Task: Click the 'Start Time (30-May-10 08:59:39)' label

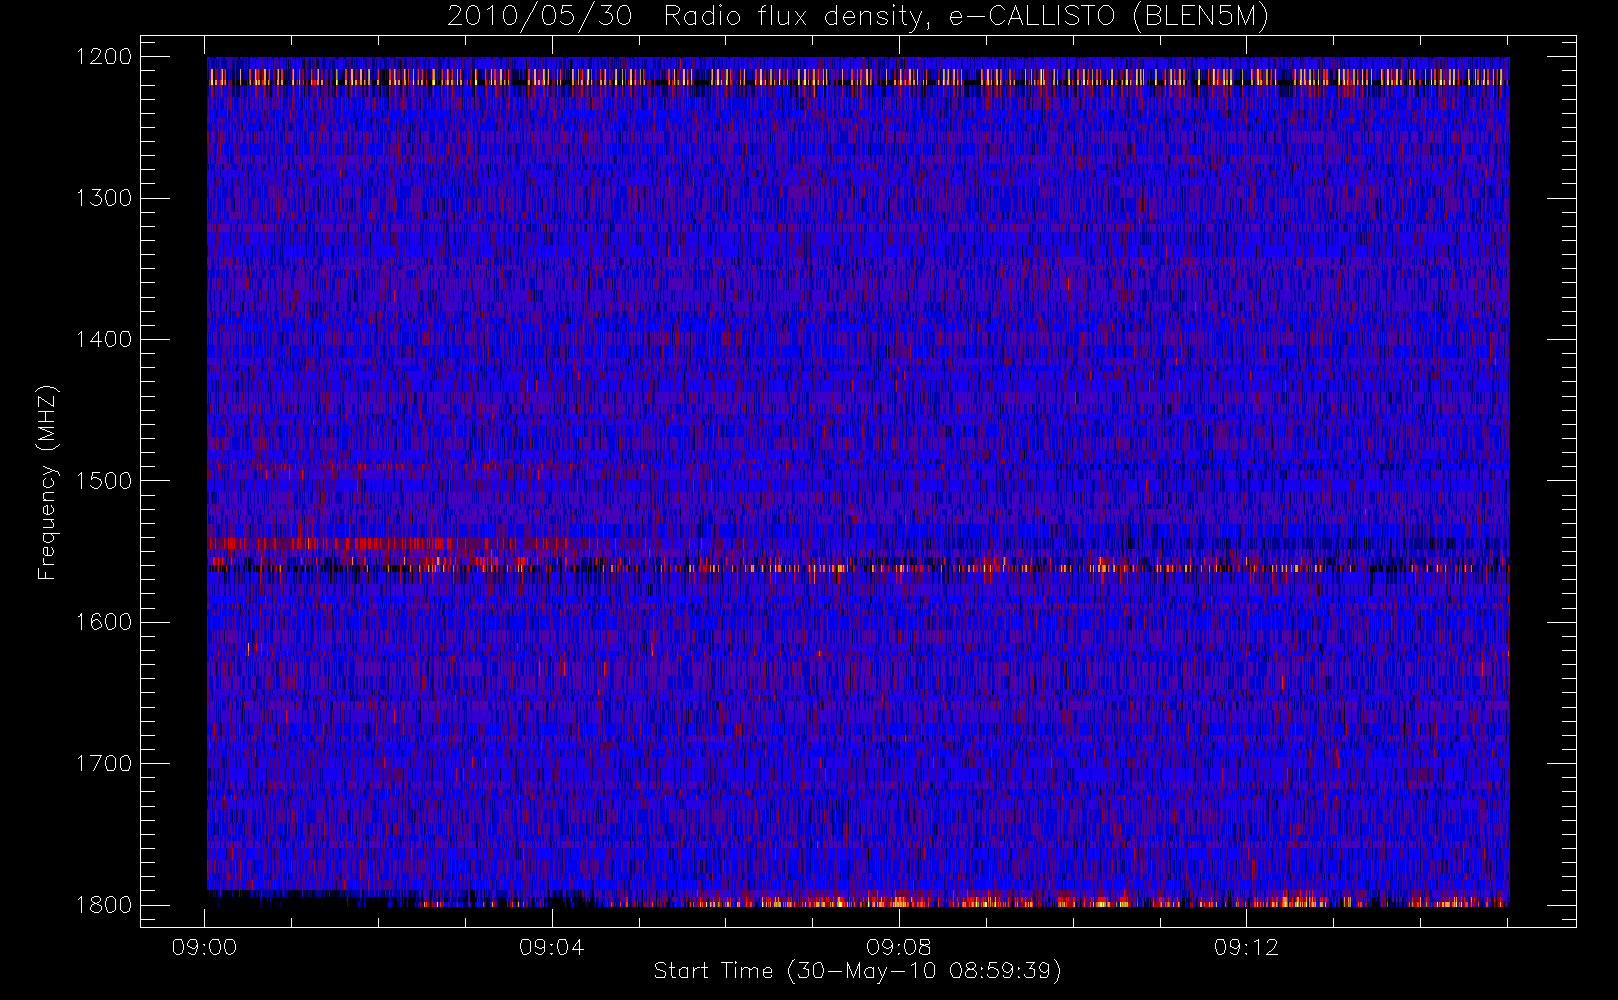Action: click(858, 971)
